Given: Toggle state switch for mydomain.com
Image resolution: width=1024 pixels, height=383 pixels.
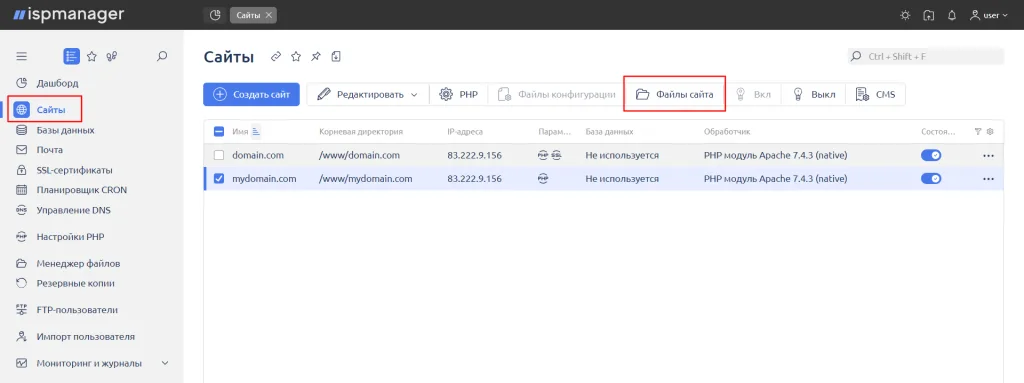Looking at the screenshot, I should [931, 178].
